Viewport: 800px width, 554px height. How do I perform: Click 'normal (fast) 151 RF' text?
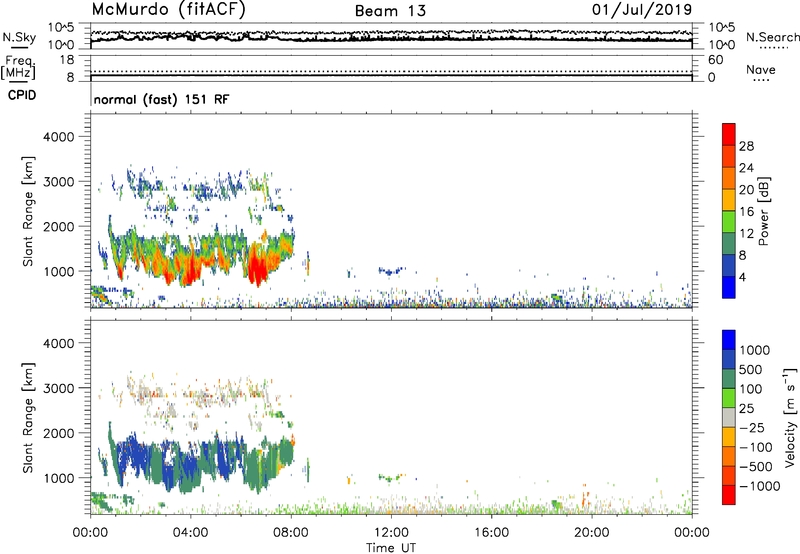pyautogui.click(x=161, y=99)
